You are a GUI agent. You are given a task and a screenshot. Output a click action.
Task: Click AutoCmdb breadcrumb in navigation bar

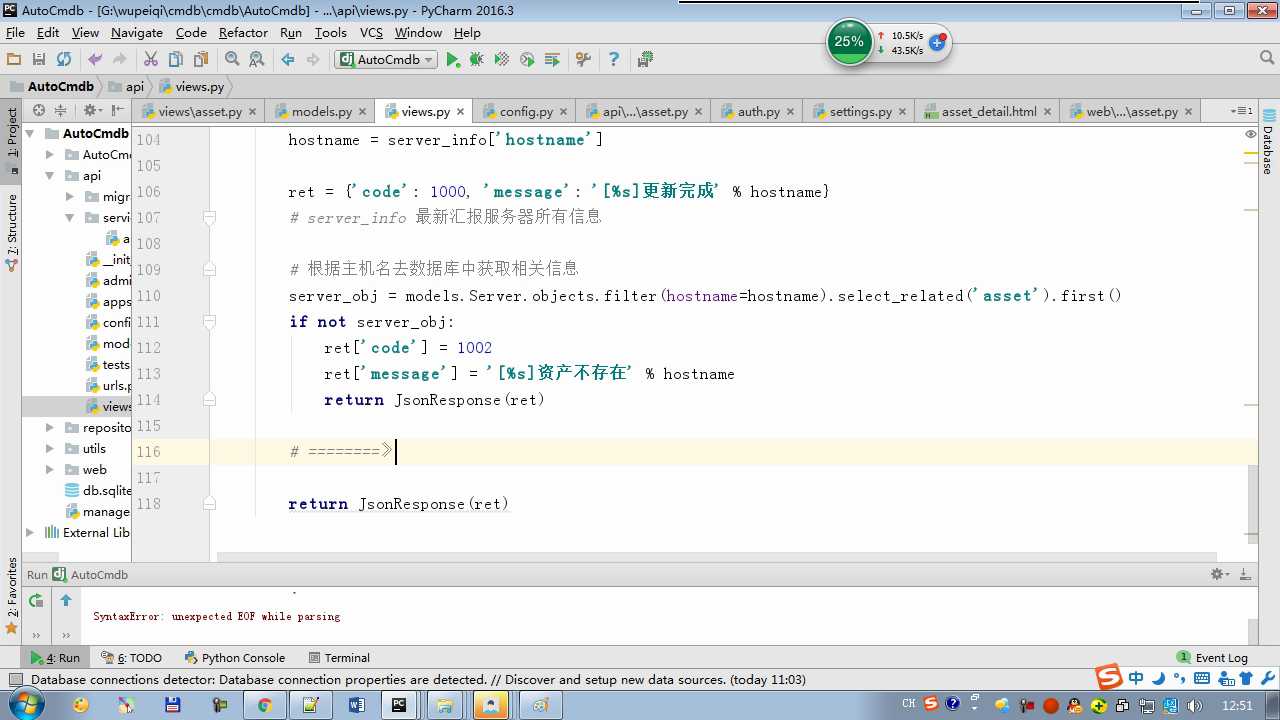[x=52, y=86]
